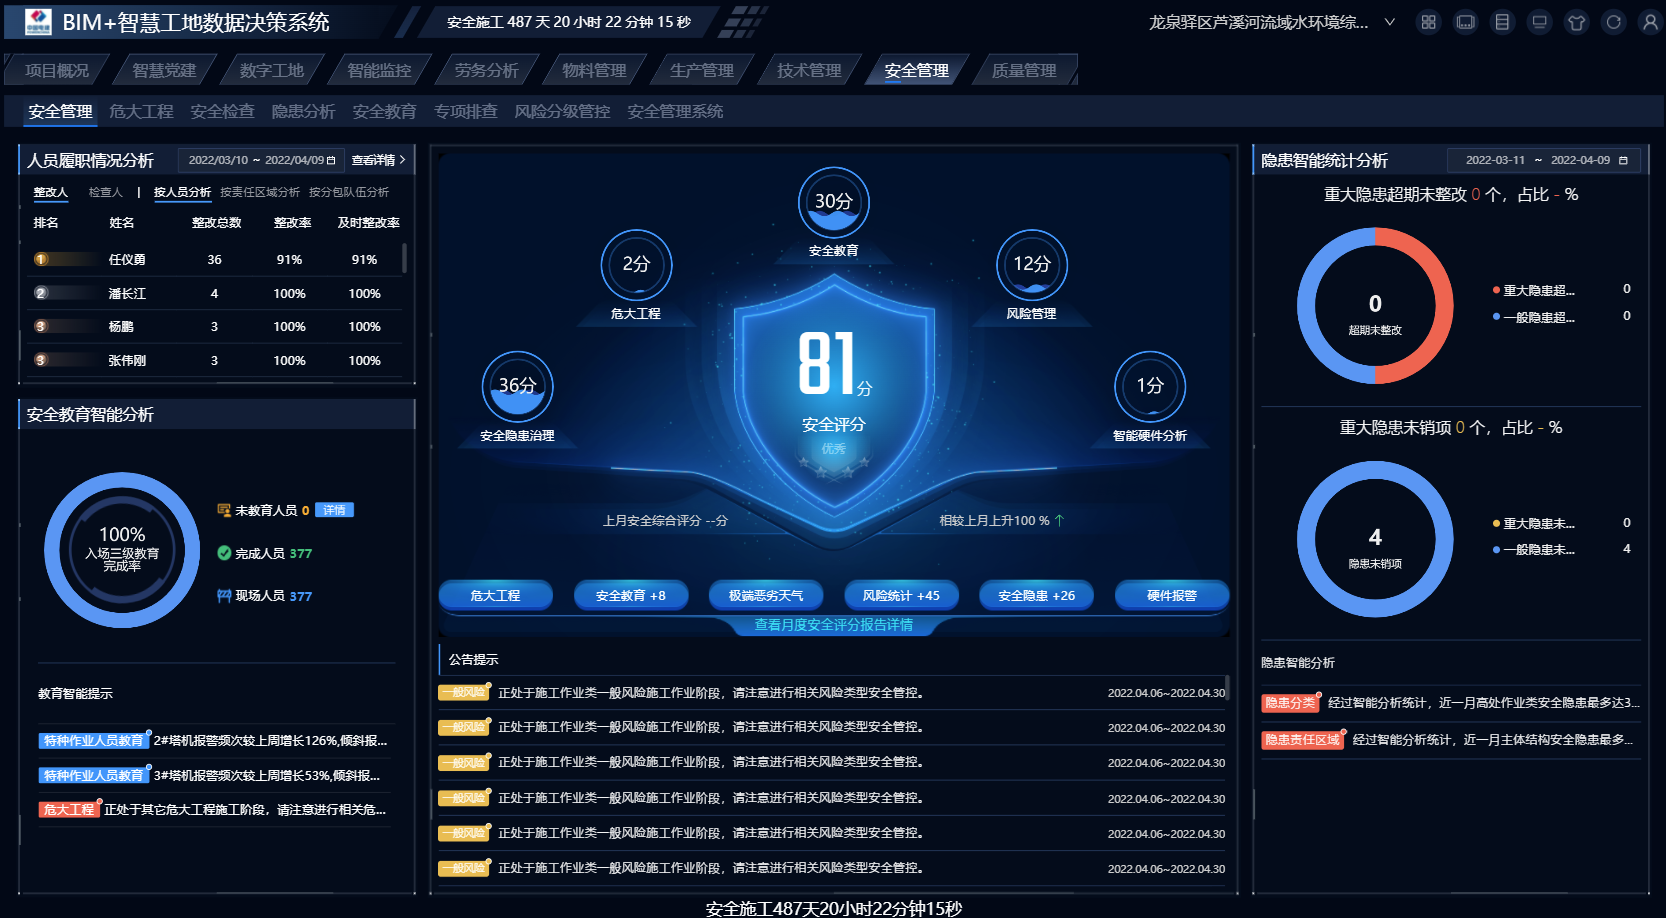Click the 36分 安全隐患治理 score circle

point(517,387)
